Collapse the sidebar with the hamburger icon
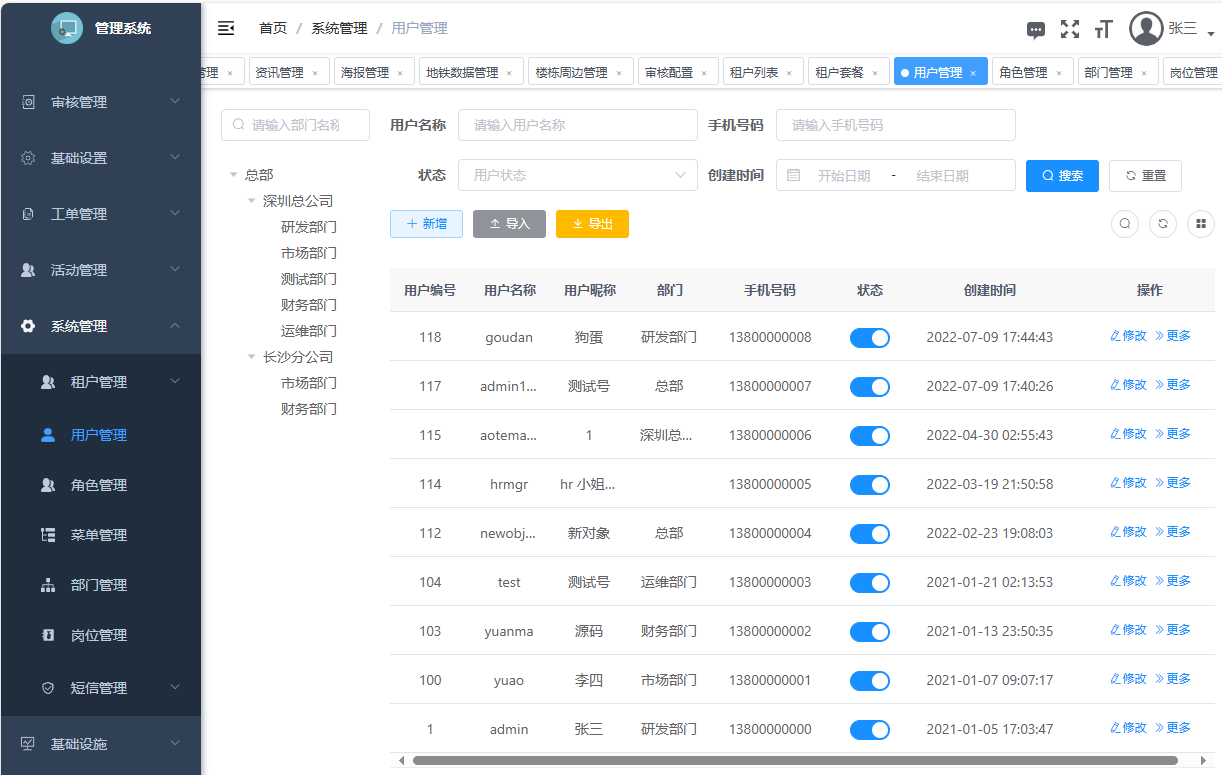 pos(226,28)
